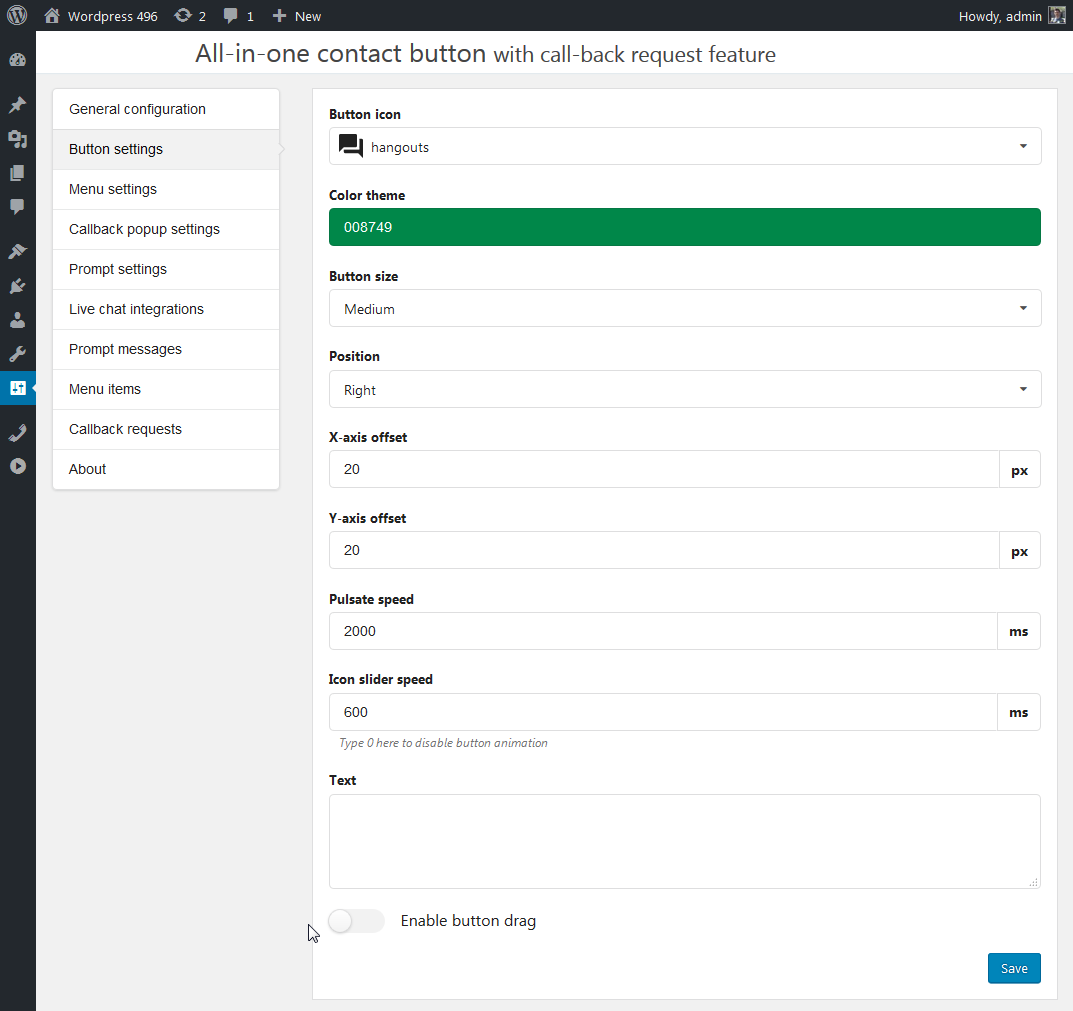Click the Save button
This screenshot has width=1073, height=1011.
1014,968
